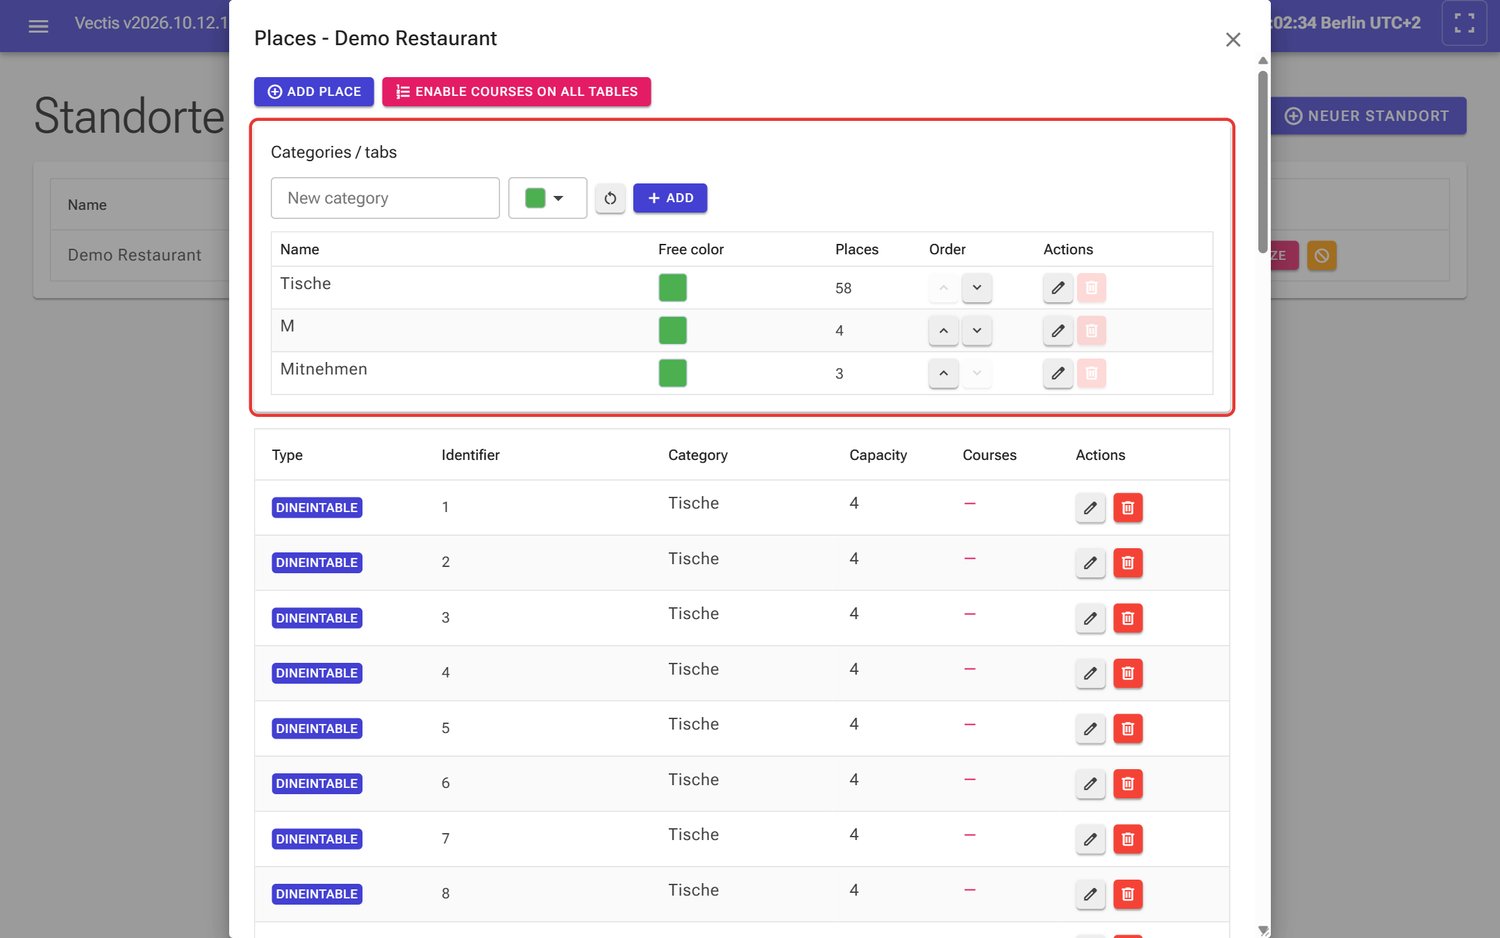
Task: Edit table with identifier 7
Action: (1091, 839)
